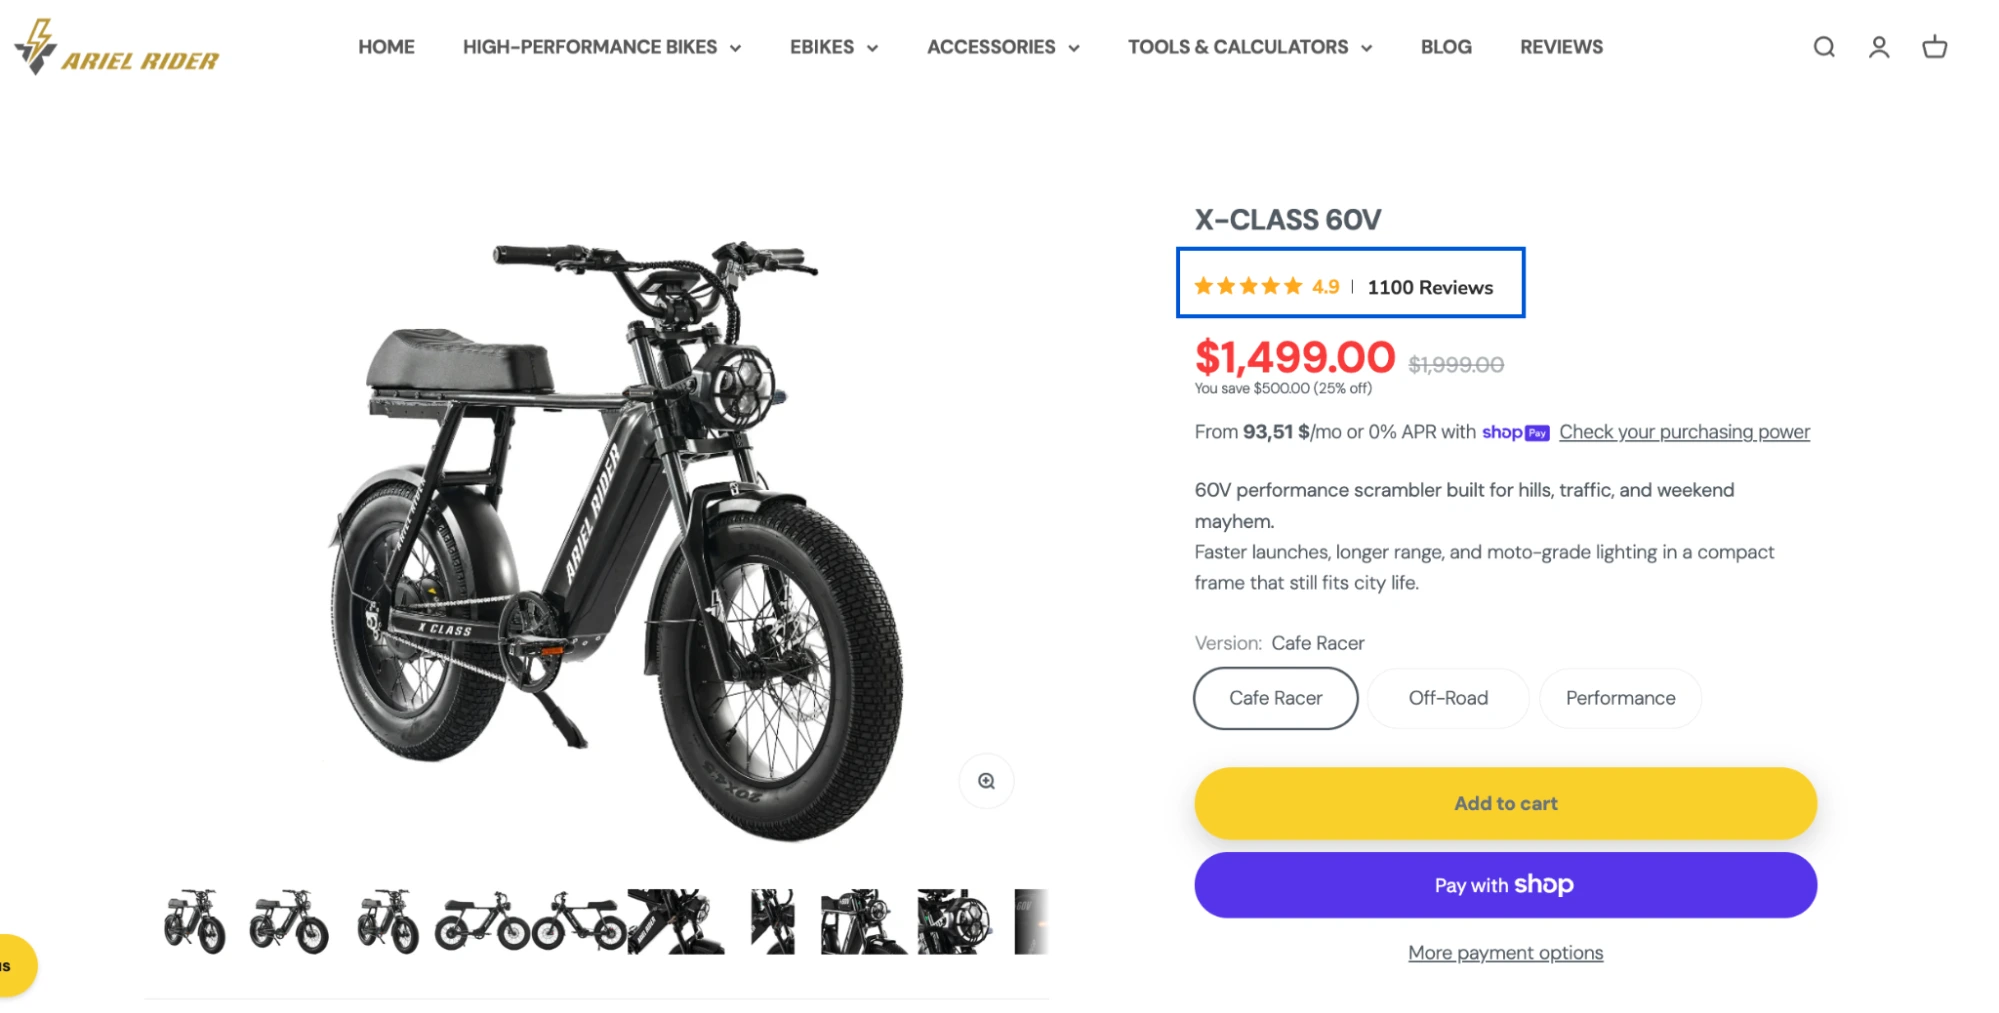The height and width of the screenshot is (1013, 1999).
Task: Select the Performance version
Action: (x=1619, y=698)
